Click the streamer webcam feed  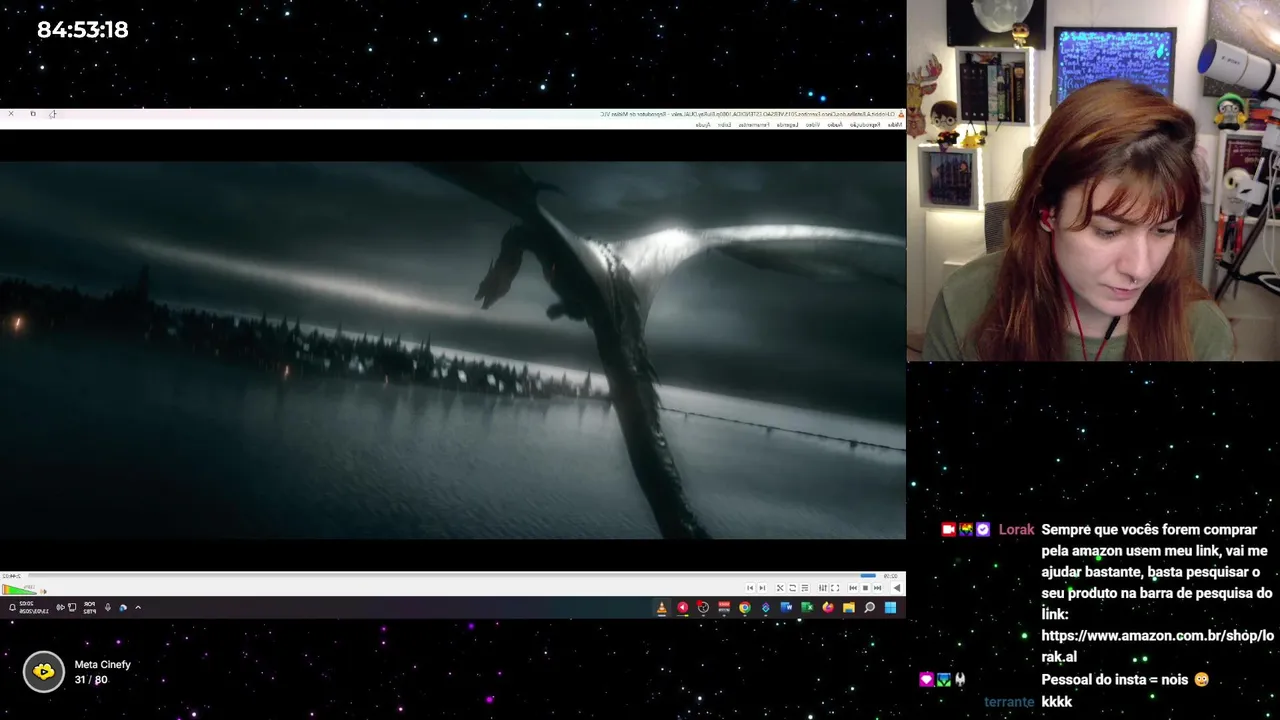tap(1093, 180)
